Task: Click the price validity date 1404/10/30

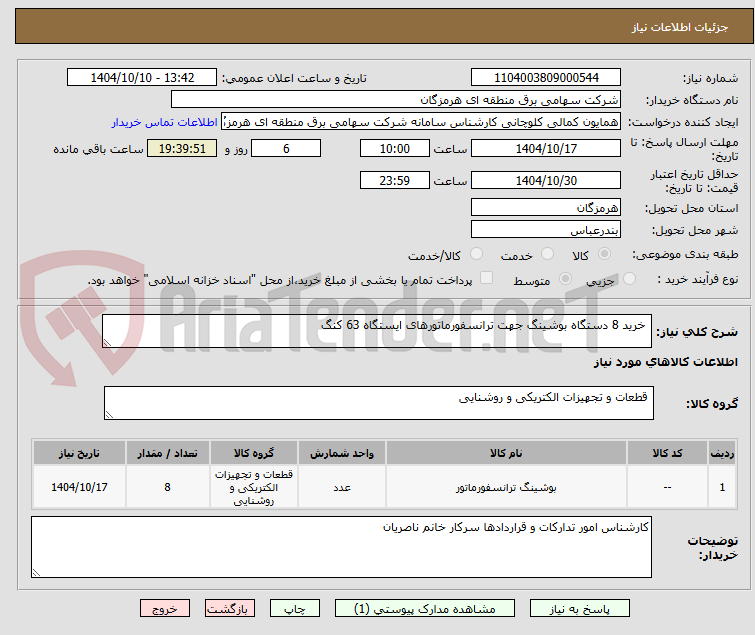Action: point(546,181)
